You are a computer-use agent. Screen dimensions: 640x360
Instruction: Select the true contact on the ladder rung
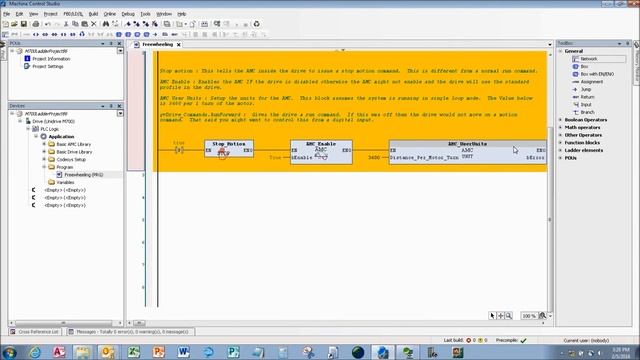pyautogui.click(x=179, y=150)
